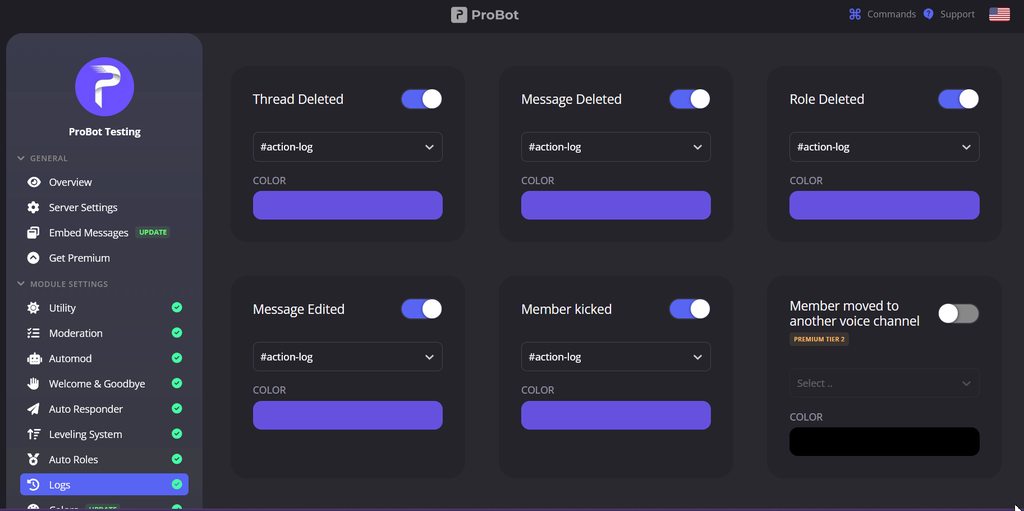This screenshot has width=1024, height=511.
Task: Click the ProBot Testing server avatar
Action: click(104, 87)
